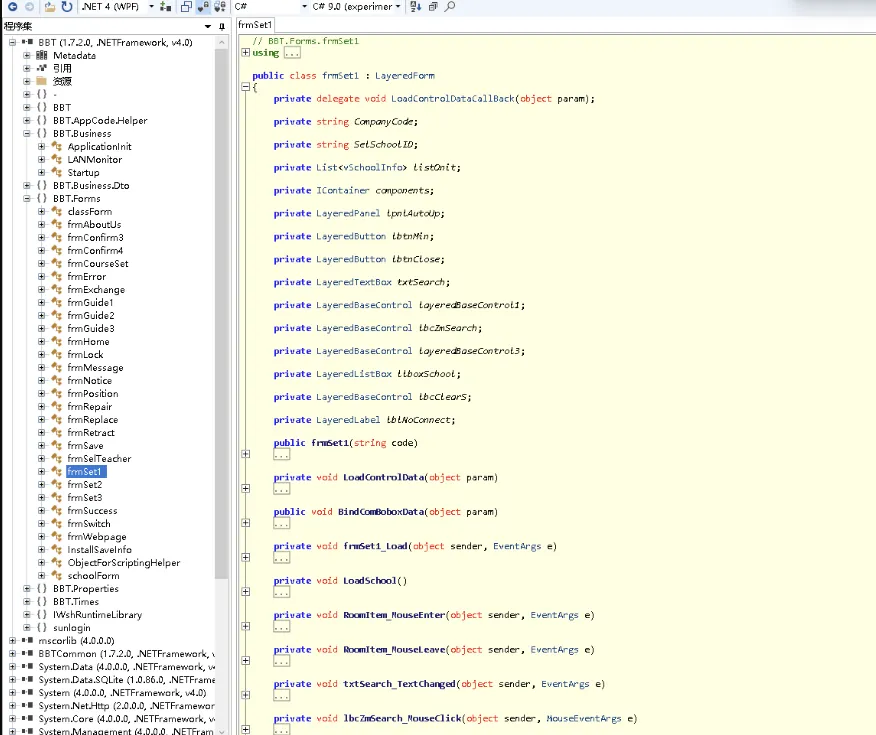Open the C# language dropdown
The height and width of the screenshot is (735, 876).
tap(304, 7)
